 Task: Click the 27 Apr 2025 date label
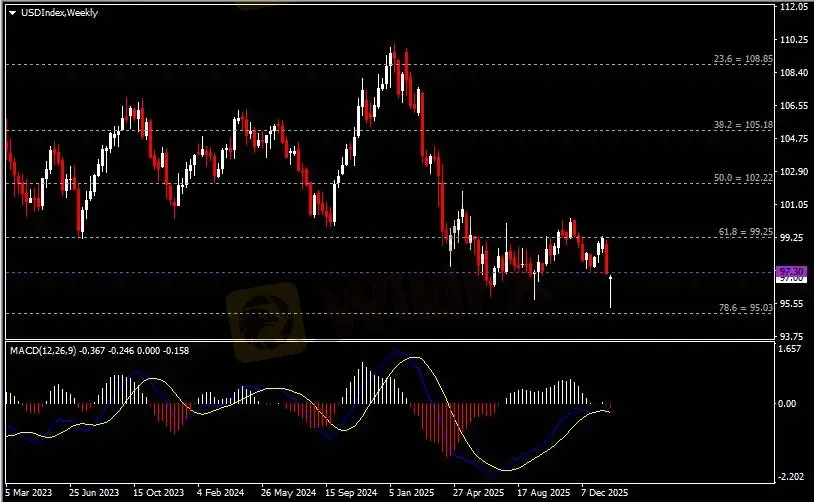471,493
